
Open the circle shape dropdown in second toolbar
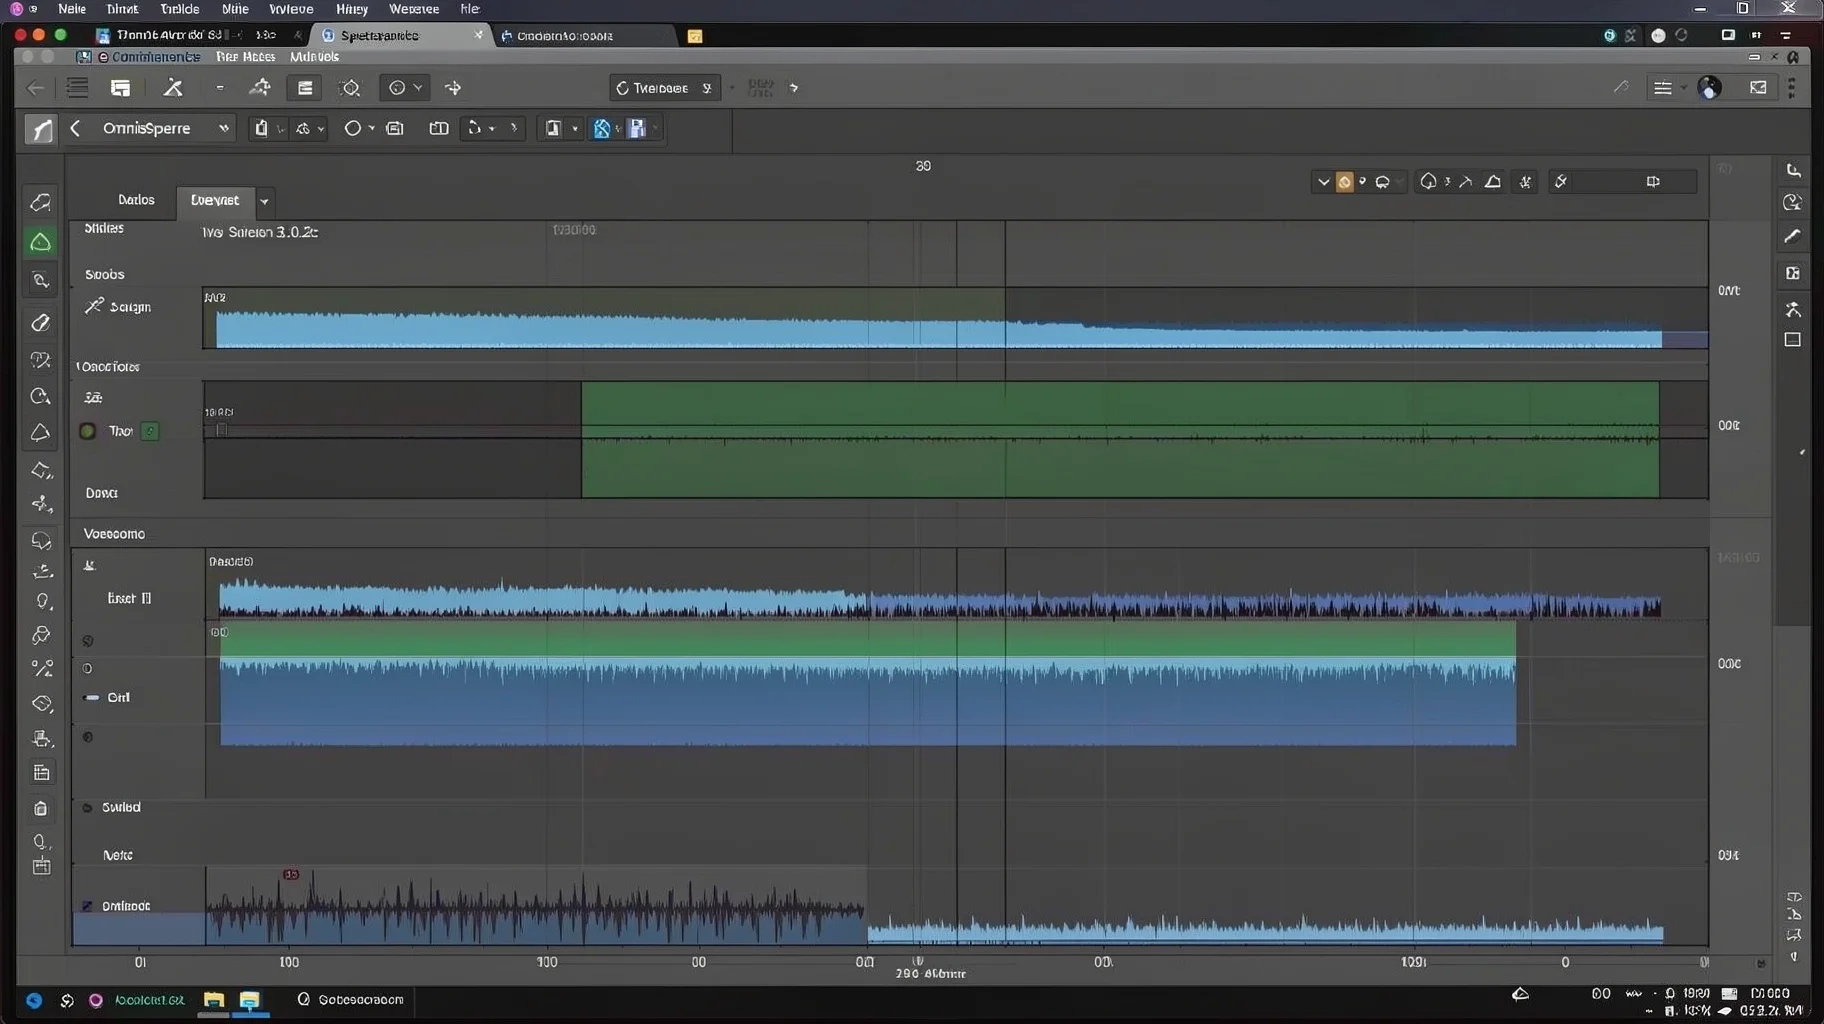coord(371,128)
